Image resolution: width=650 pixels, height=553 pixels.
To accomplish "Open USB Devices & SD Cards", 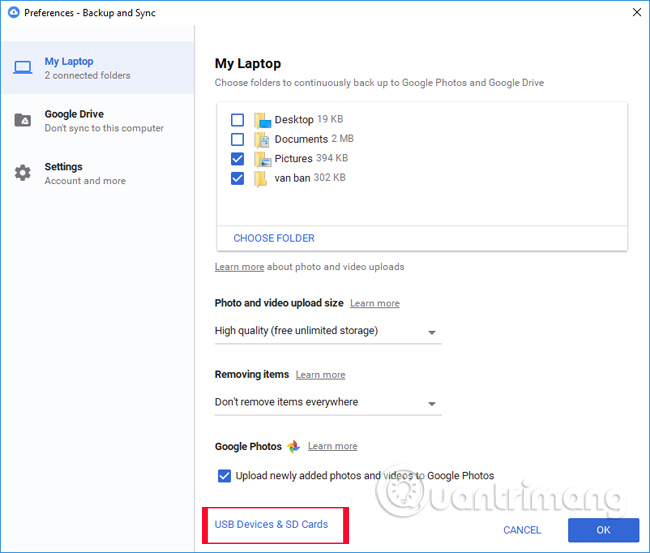I will tap(271, 524).
